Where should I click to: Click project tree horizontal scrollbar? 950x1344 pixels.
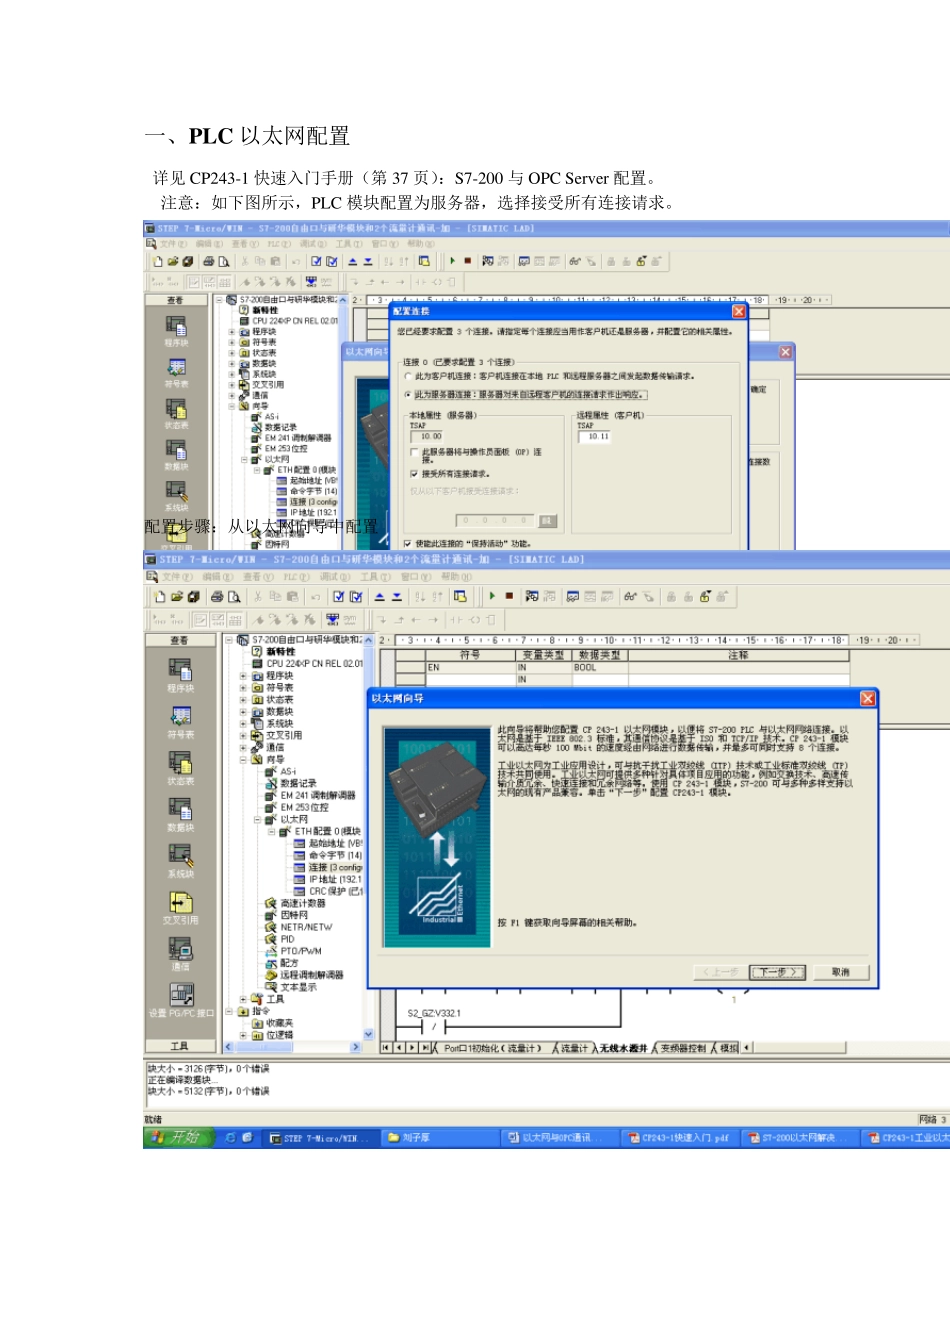[292, 1047]
